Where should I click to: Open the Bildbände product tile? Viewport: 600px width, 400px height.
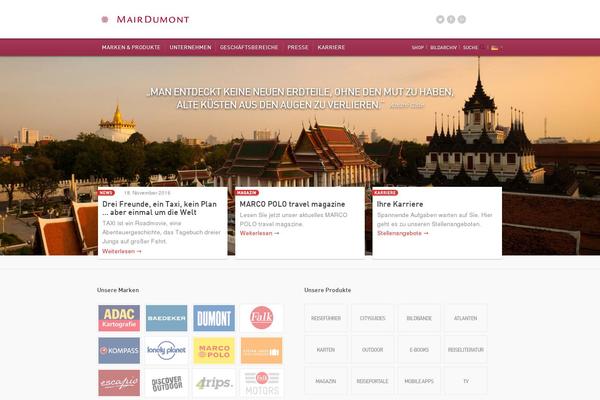tap(419, 318)
